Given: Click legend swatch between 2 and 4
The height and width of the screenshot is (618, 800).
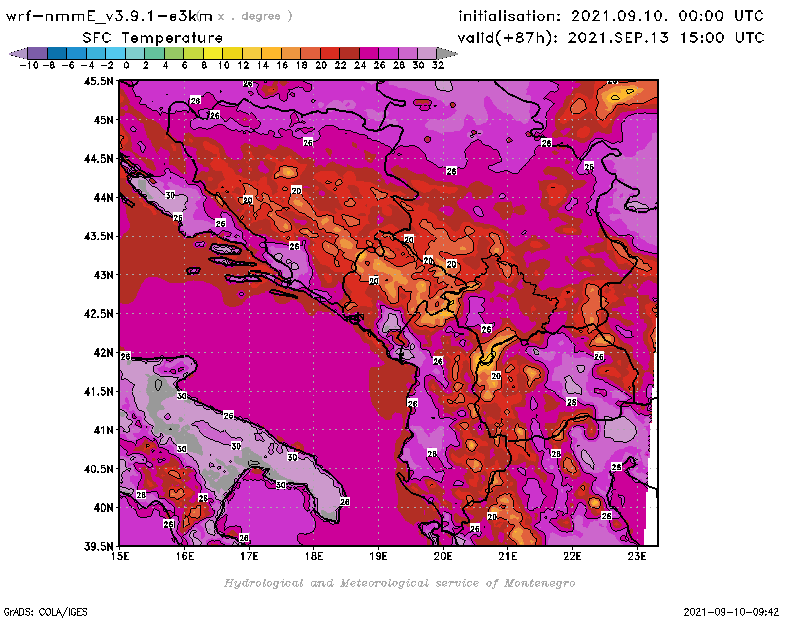Looking at the screenshot, I should (x=155, y=53).
